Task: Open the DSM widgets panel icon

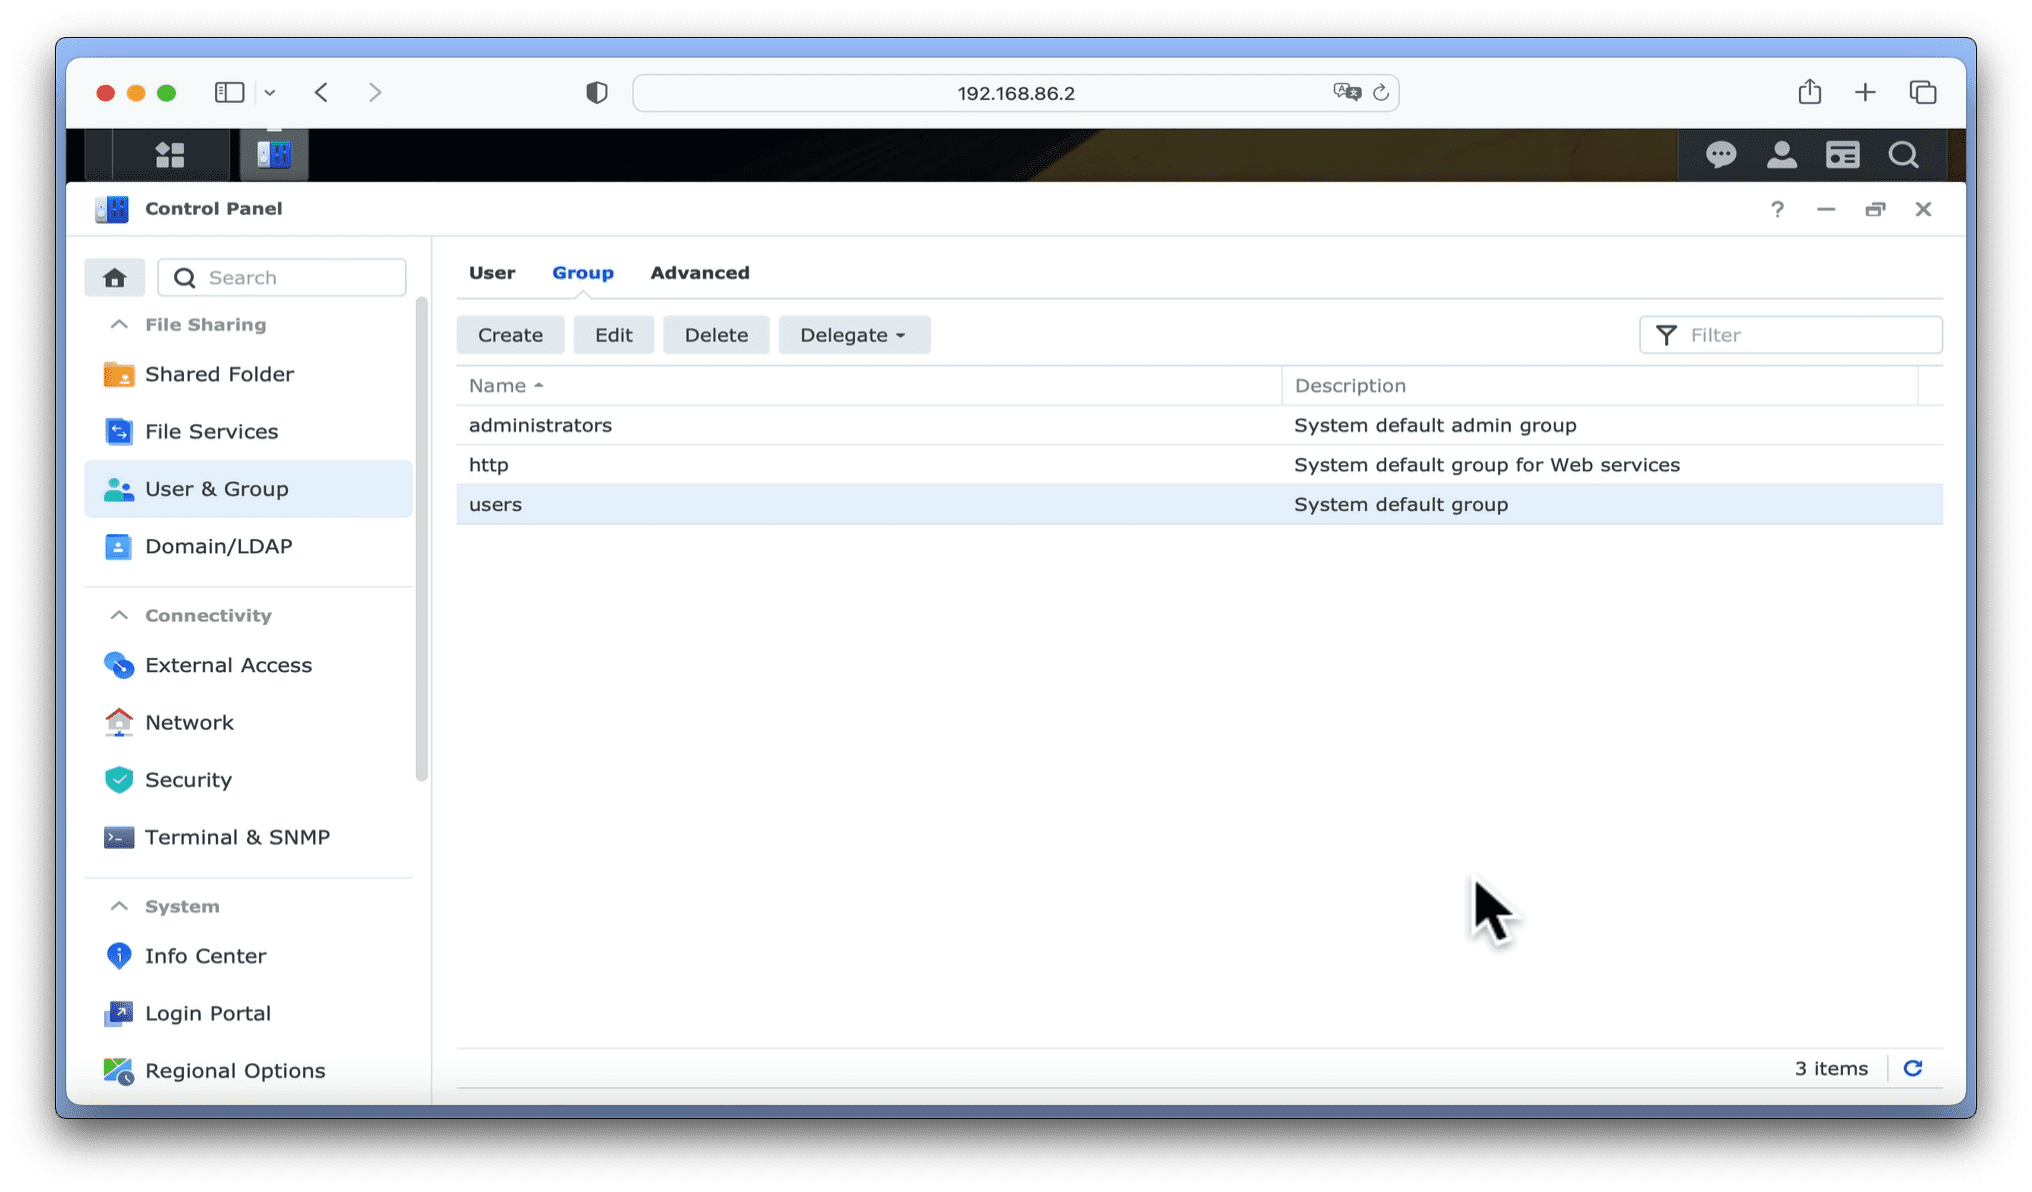Action: tap(1843, 155)
